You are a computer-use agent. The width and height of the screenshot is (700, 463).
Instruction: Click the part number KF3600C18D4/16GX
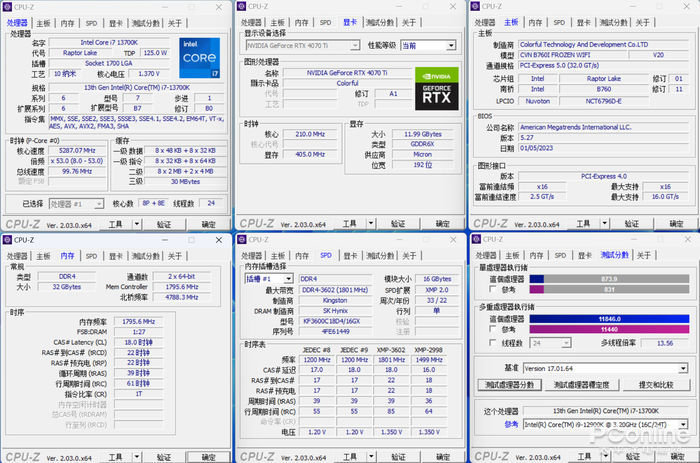click(x=335, y=321)
